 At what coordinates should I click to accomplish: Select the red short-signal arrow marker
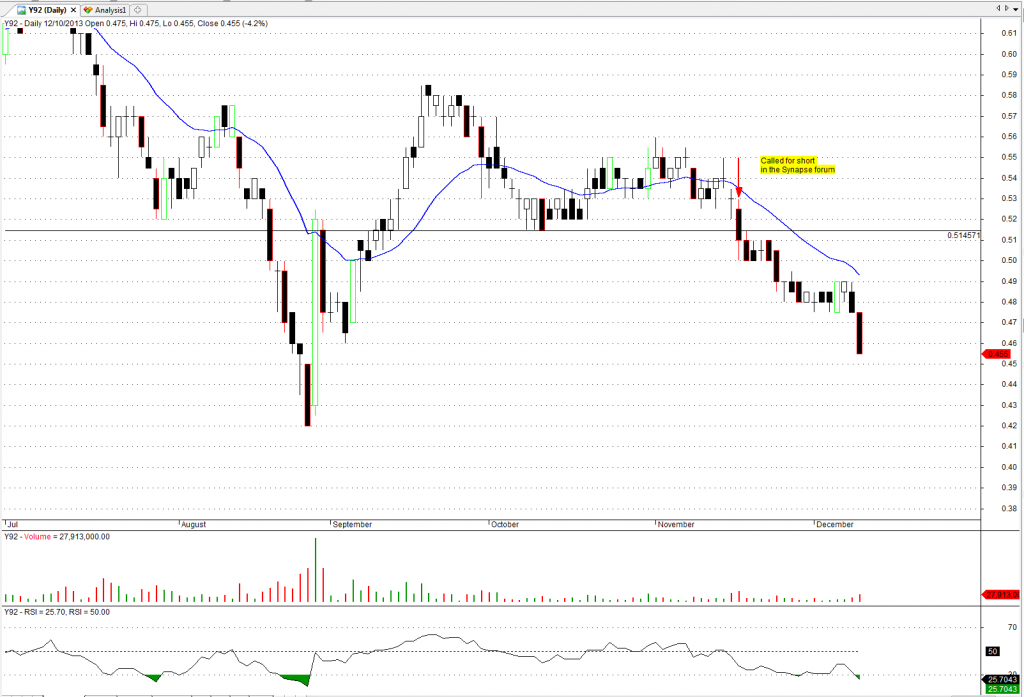[738, 190]
